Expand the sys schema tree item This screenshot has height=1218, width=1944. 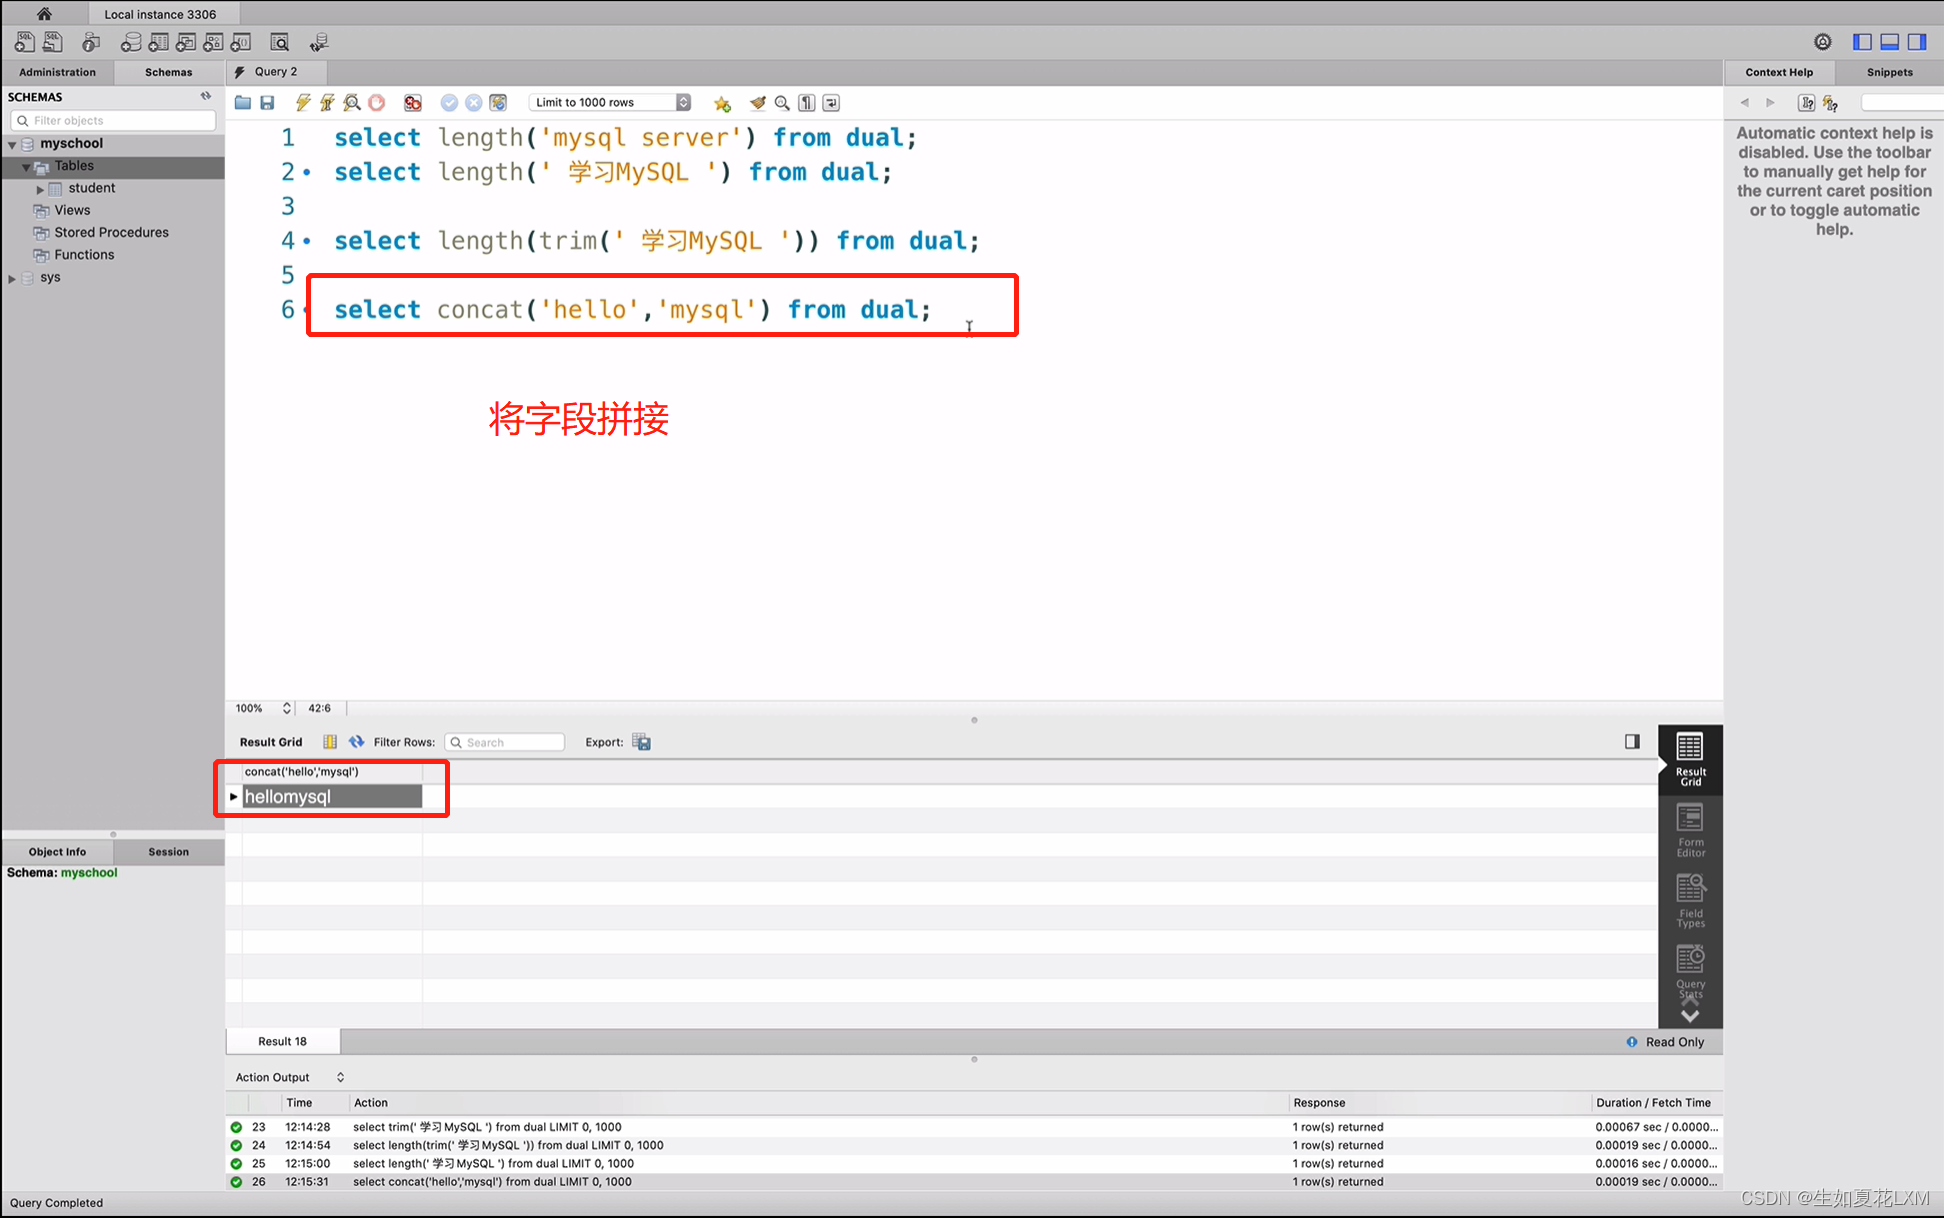[x=14, y=276]
